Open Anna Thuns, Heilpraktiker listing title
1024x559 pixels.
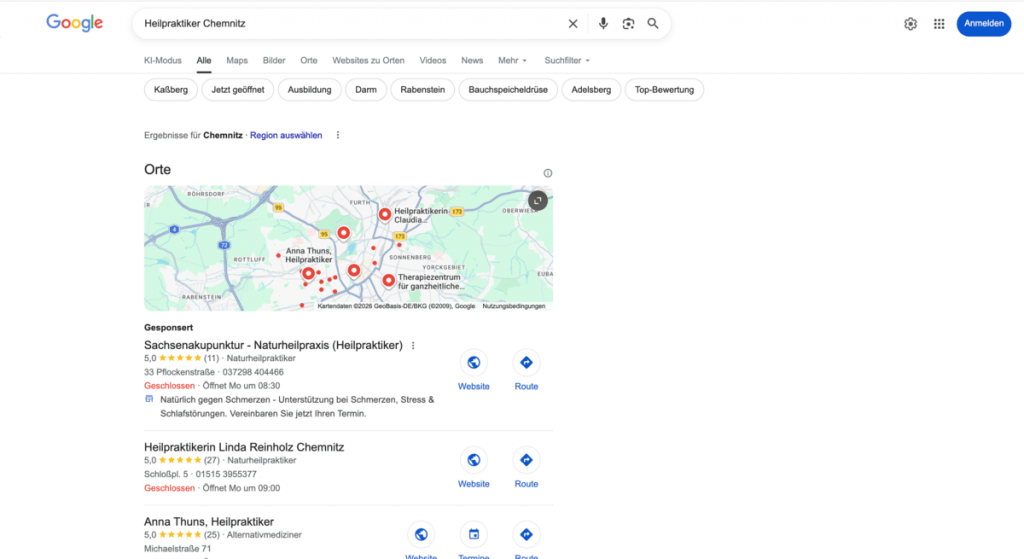click(208, 522)
